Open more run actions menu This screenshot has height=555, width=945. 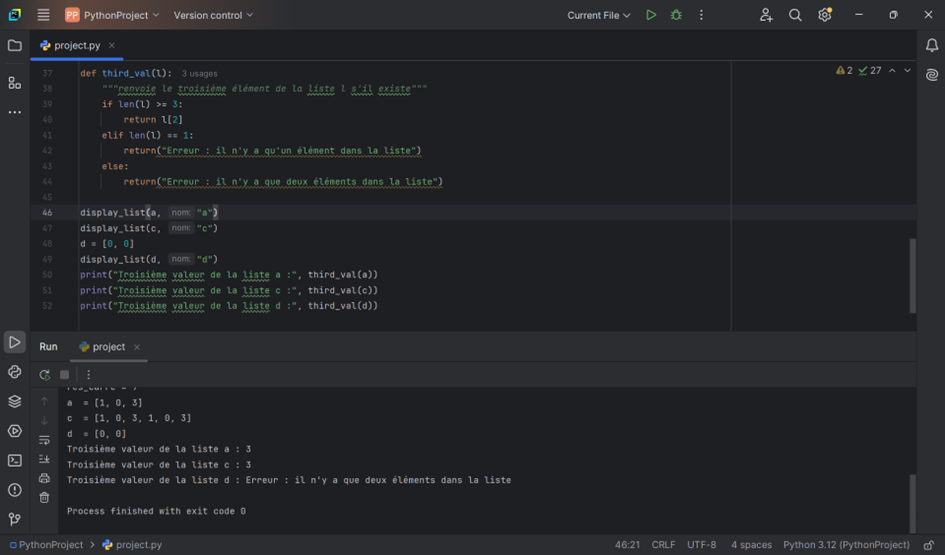(701, 15)
